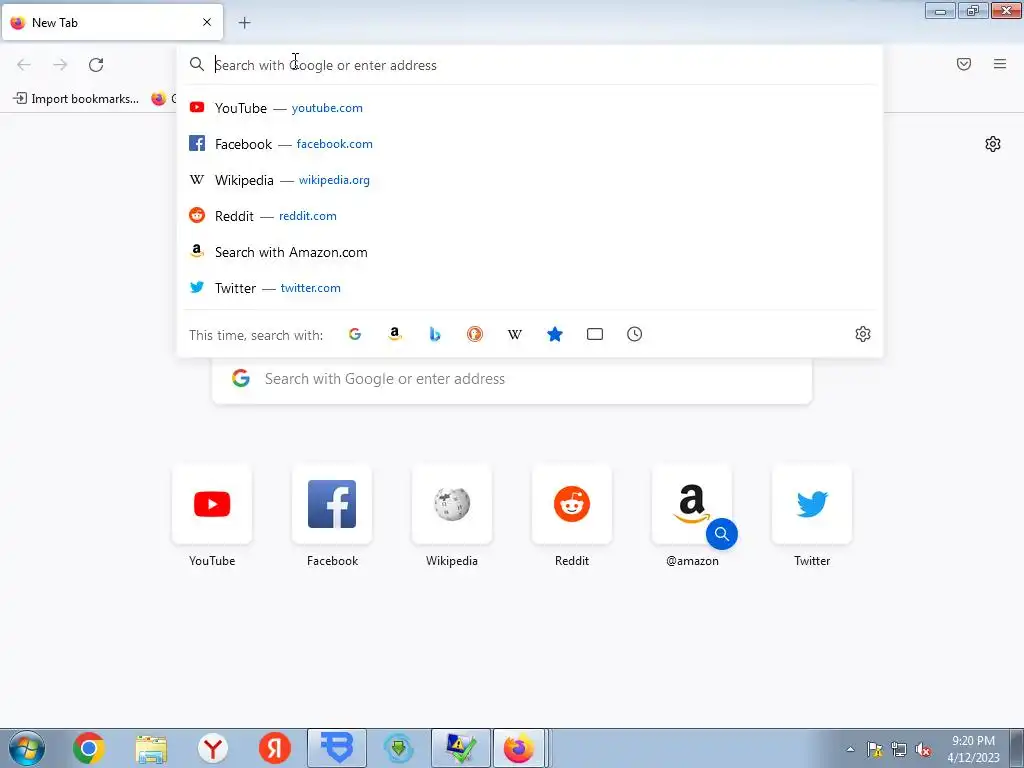This screenshot has height=768, width=1024.
Task: Search Bookmarks using the star icon
Action: 554,334
